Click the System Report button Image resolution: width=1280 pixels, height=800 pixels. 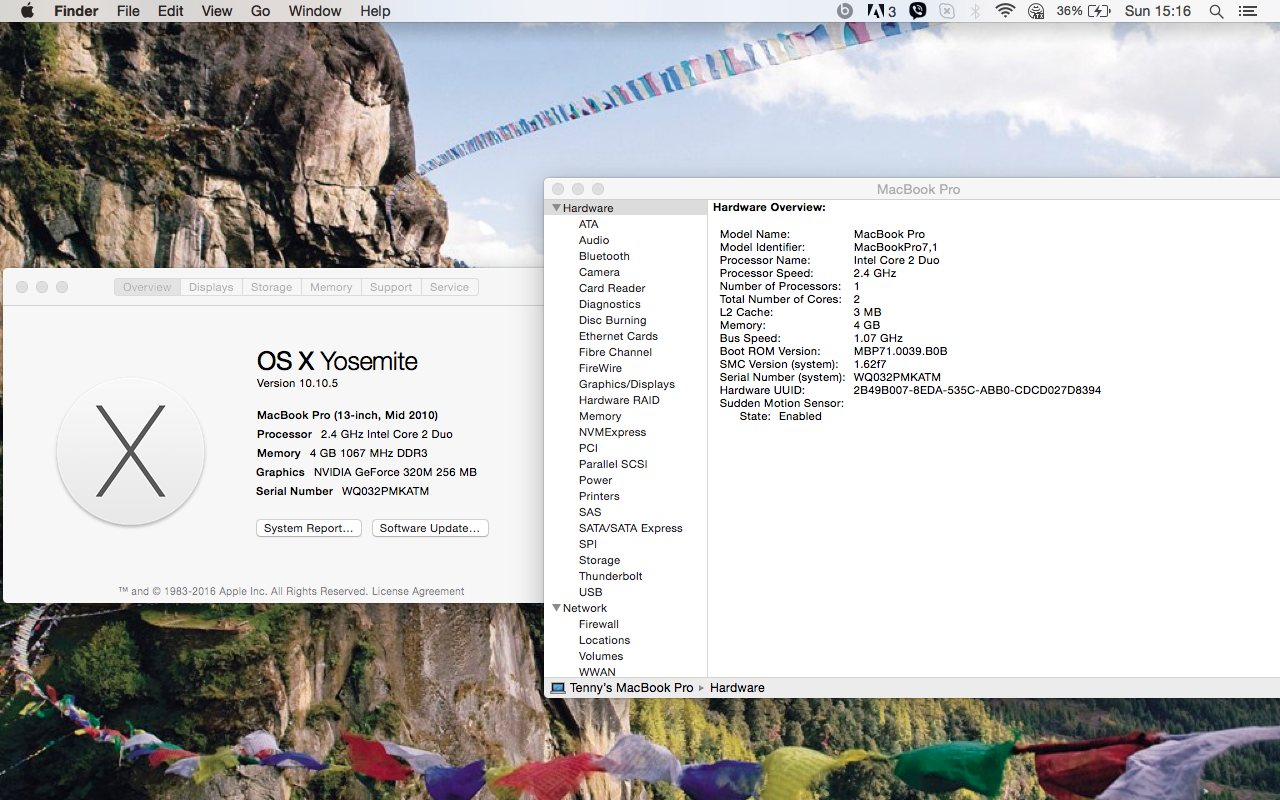(x=308, y=528)
